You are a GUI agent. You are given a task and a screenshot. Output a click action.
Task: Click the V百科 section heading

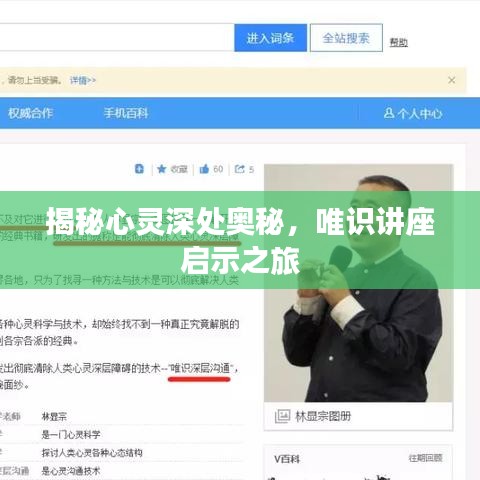coord(287,459)
